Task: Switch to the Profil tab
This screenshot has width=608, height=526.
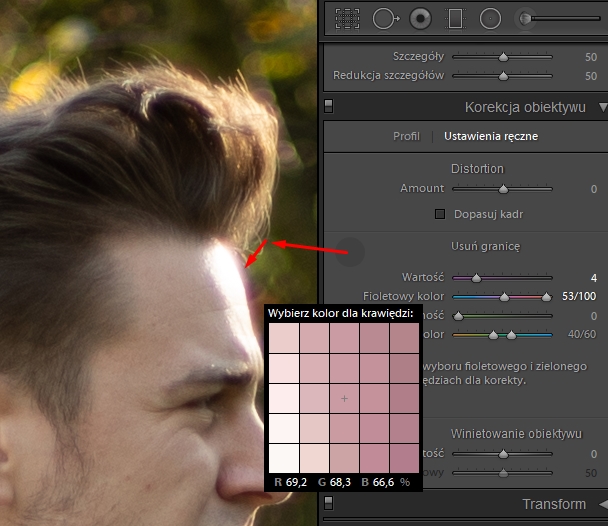Action: [406, 136]
